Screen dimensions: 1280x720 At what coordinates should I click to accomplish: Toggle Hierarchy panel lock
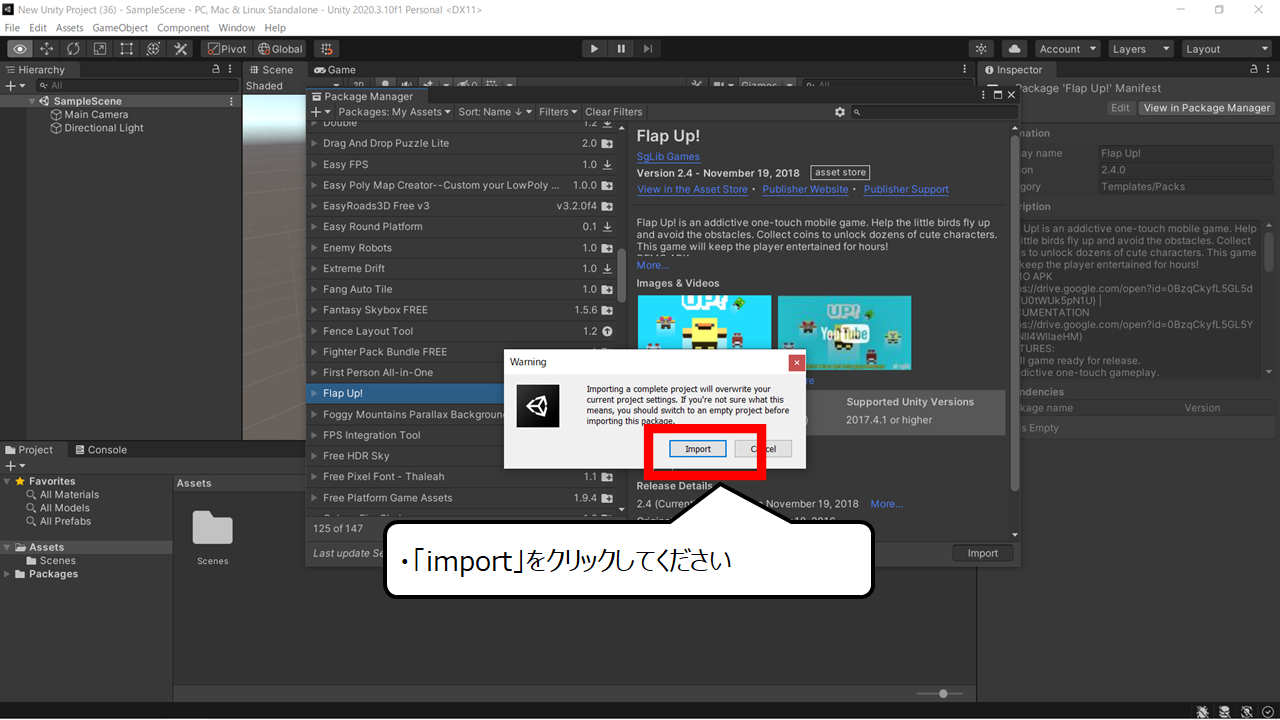(x=216, y=70)
